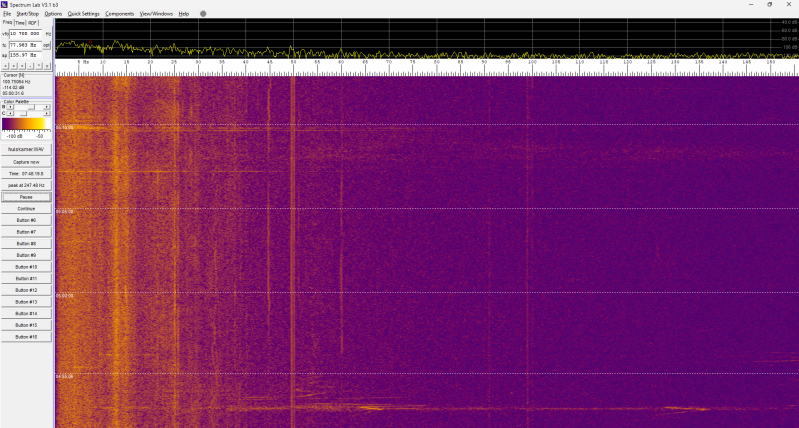Viewport: 799px width, 428px height.
Task: Switch to the Freq tab
Action: click(8, 22)
